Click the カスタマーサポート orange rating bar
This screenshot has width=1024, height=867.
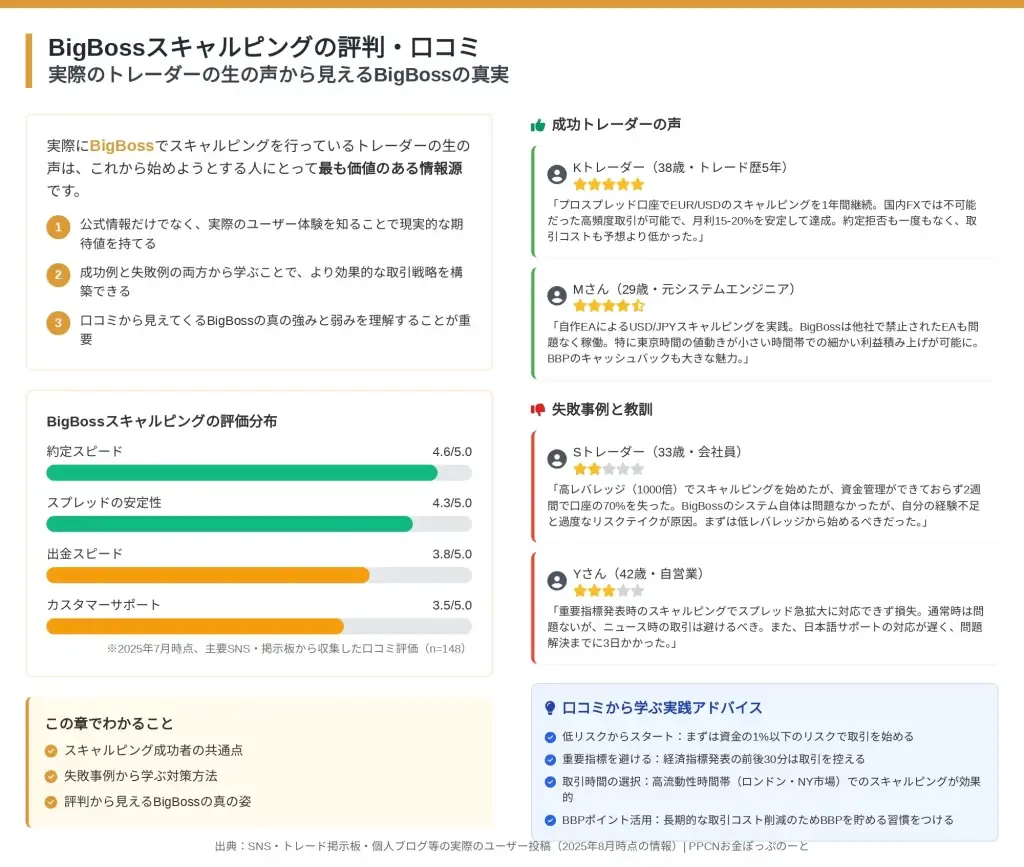click(x=195, y=626)
